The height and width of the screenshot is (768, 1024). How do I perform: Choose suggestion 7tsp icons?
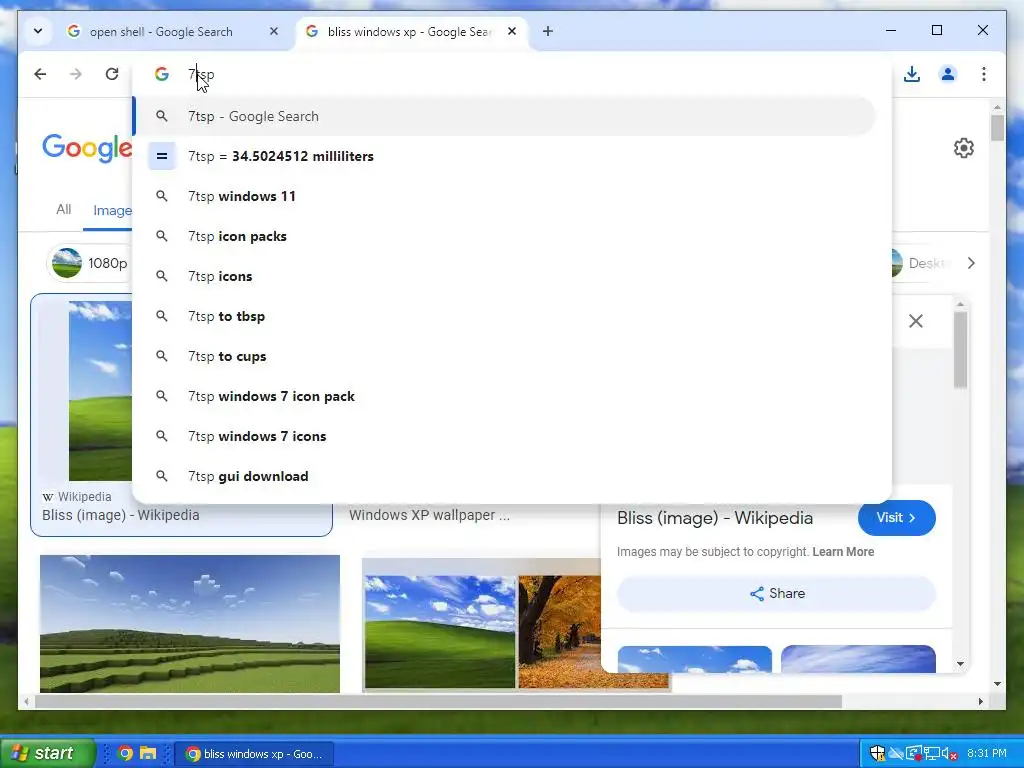click(x=504, y=276)
